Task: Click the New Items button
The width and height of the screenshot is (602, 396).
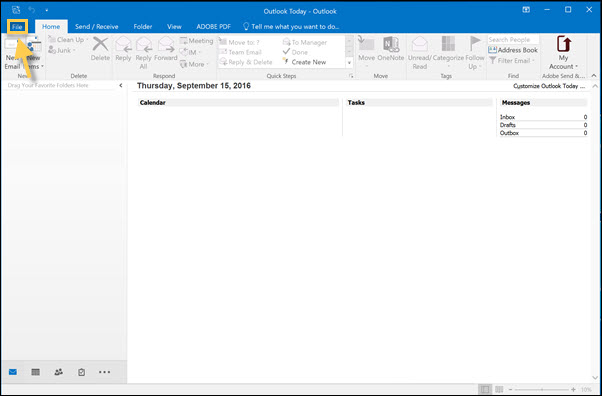Action: pyautogui.click(x=35, y=53)
